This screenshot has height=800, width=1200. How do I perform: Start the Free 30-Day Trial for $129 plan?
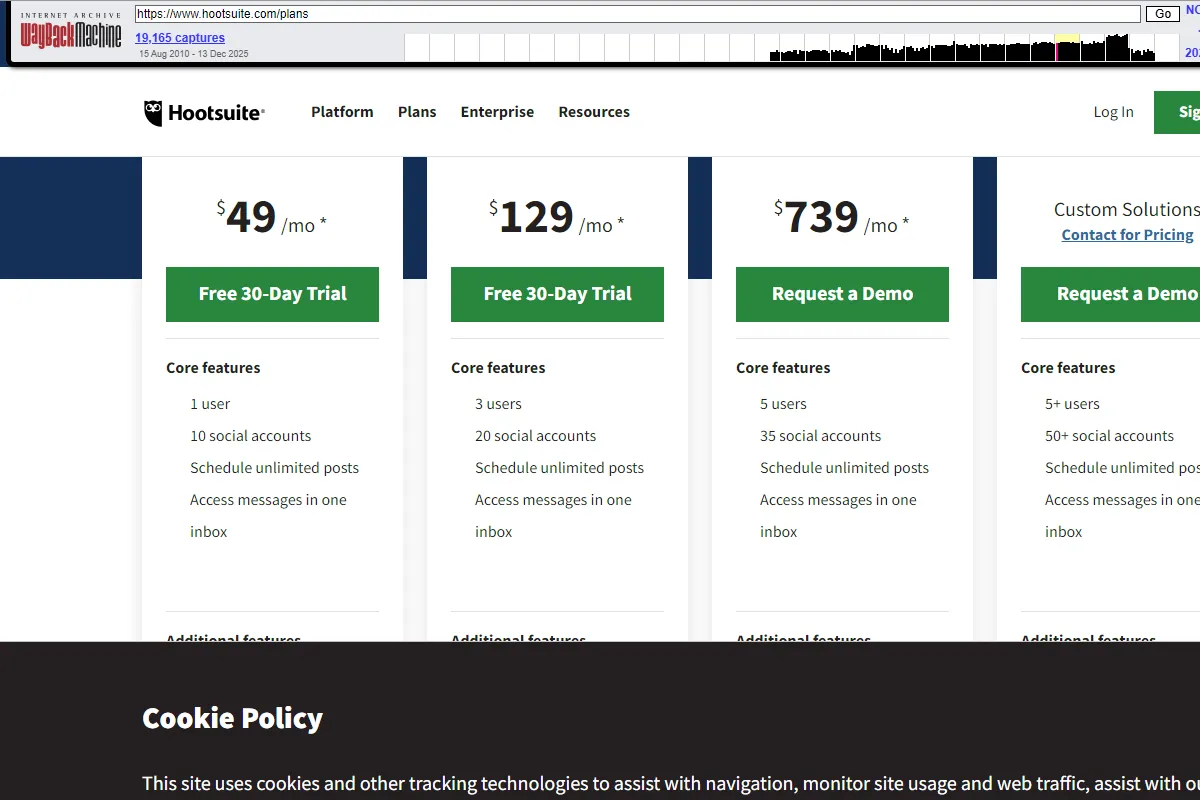pyautogui.click(x=557, y=294)
